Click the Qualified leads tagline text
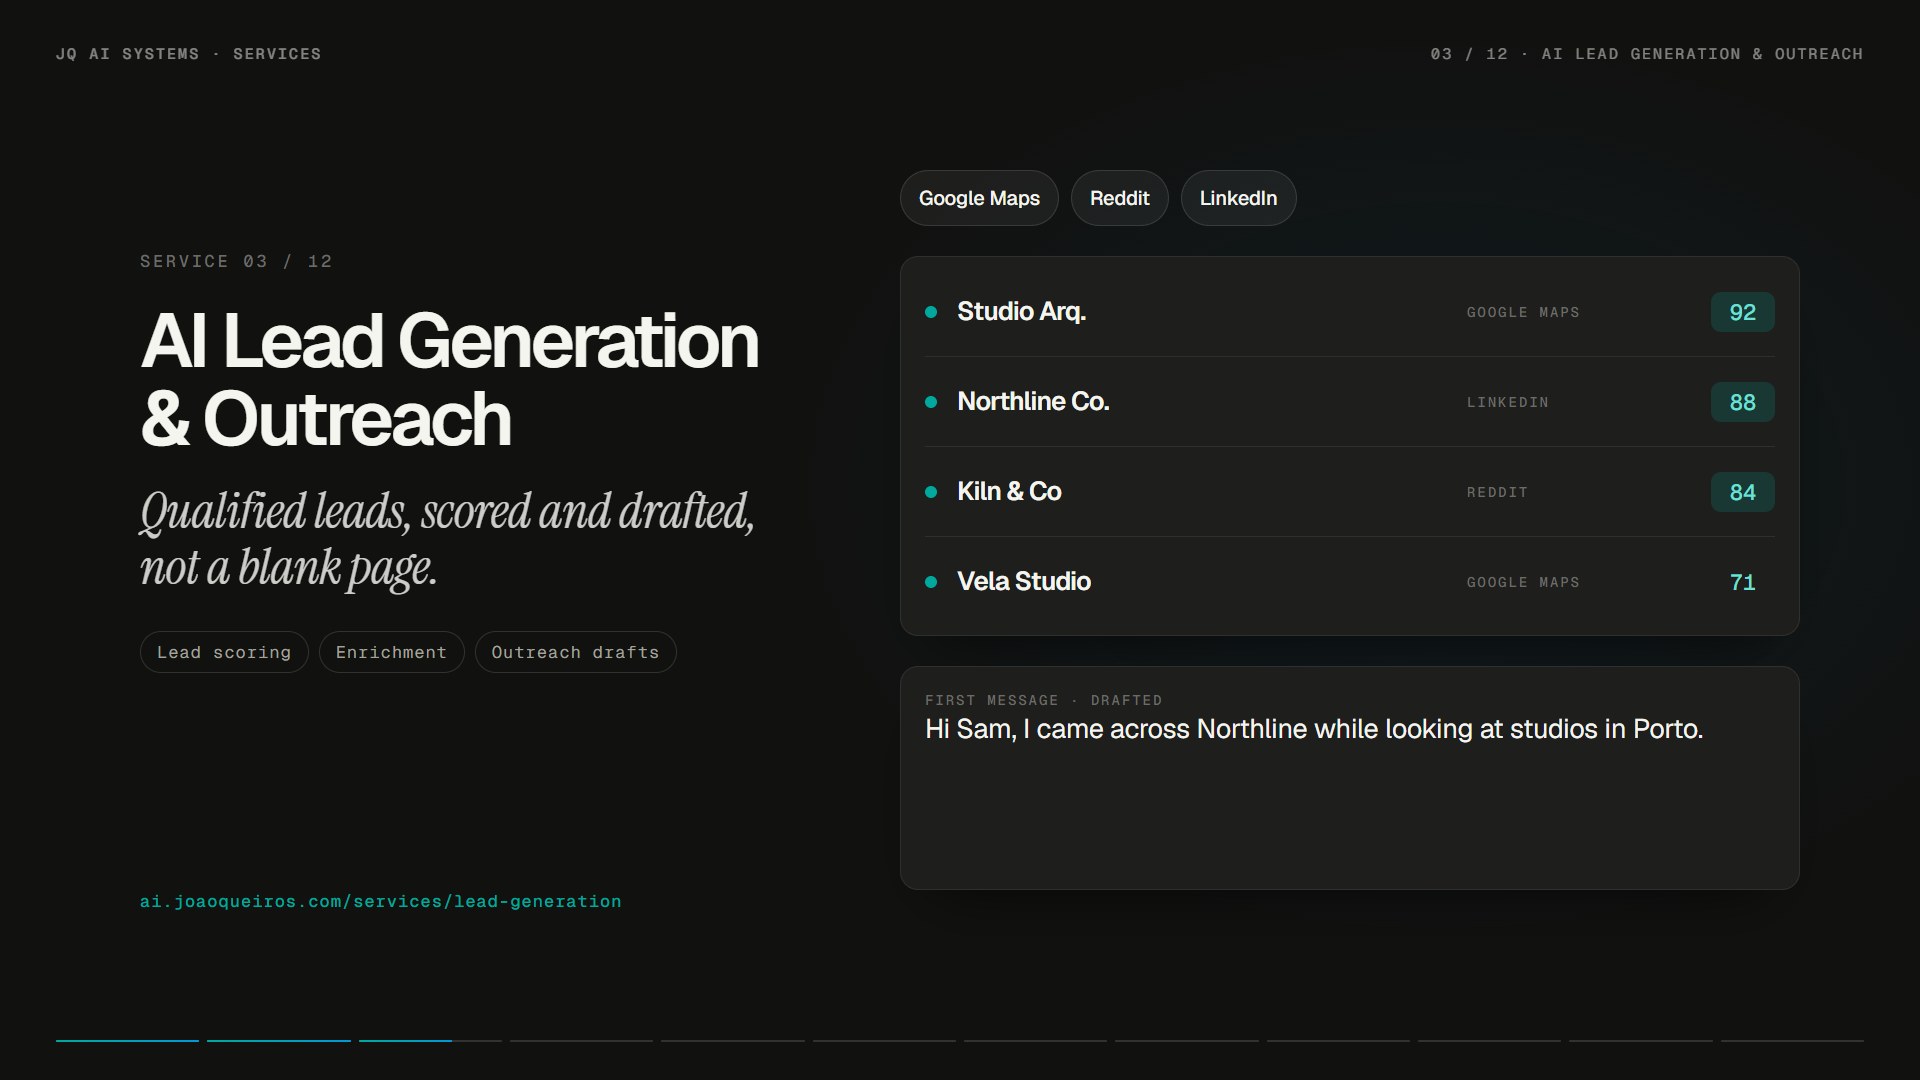This screenshot has height=1080, width=1920. (446, 539)
